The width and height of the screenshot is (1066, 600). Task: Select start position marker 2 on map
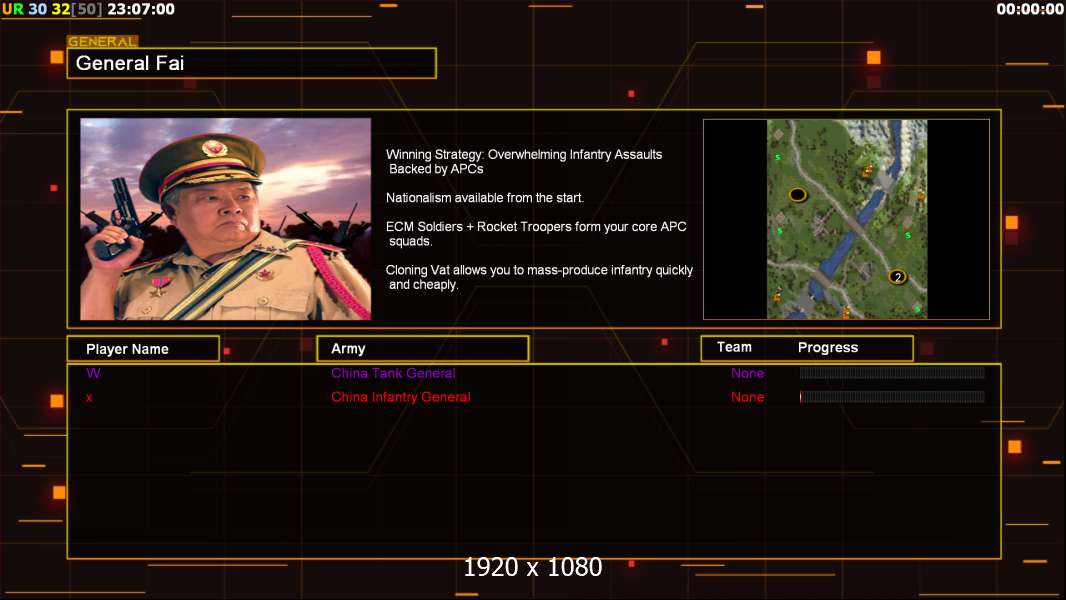pos(897,277)
